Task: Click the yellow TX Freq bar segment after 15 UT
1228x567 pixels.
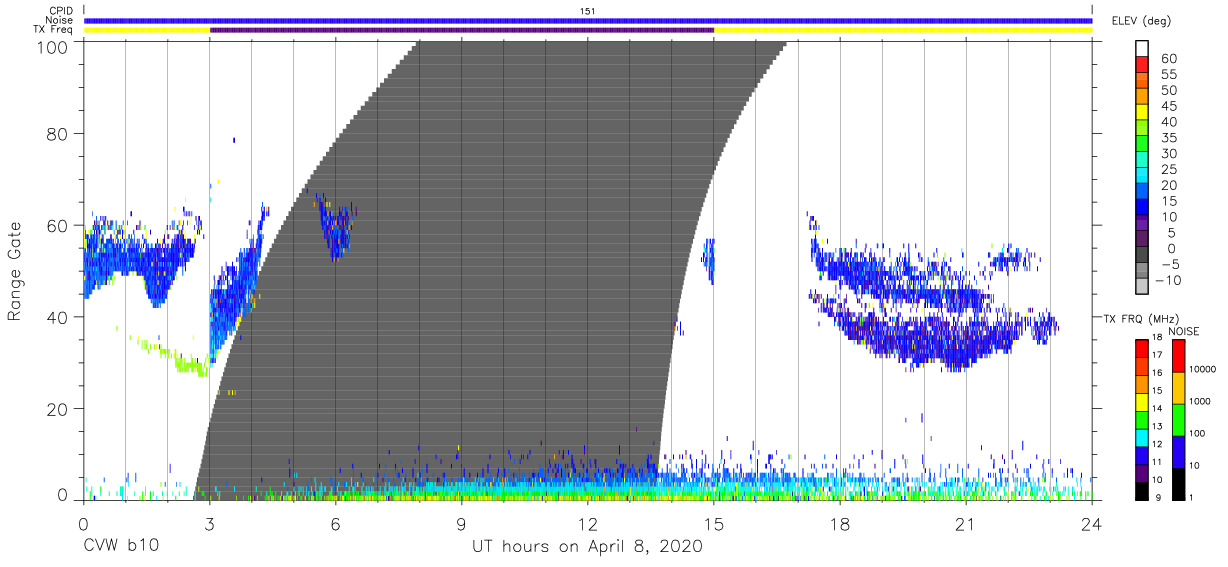Action: tap(903, 30)
